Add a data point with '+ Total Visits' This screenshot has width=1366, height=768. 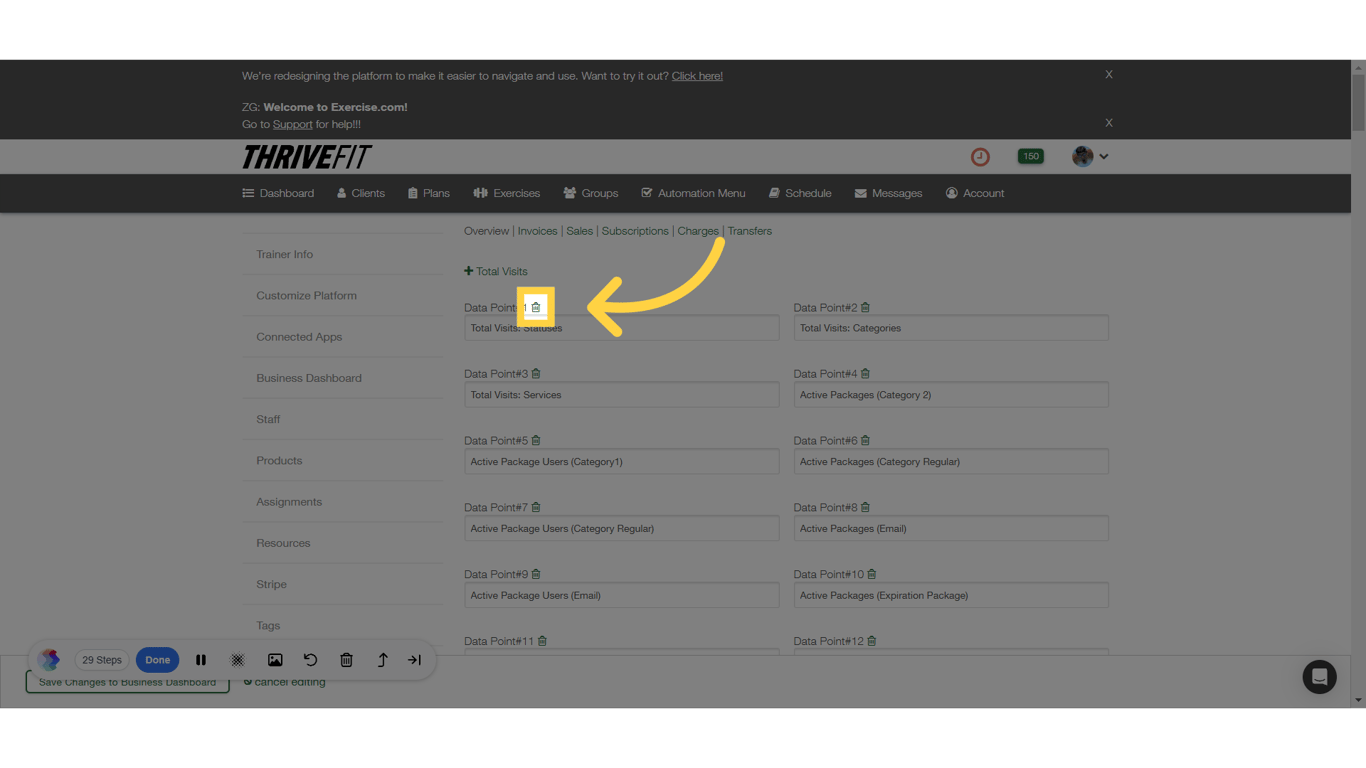496,271
